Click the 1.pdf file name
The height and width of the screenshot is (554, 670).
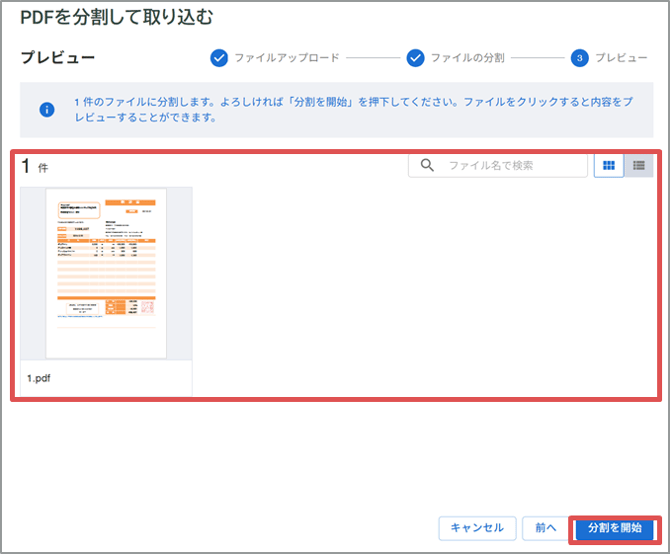[42, 379]
